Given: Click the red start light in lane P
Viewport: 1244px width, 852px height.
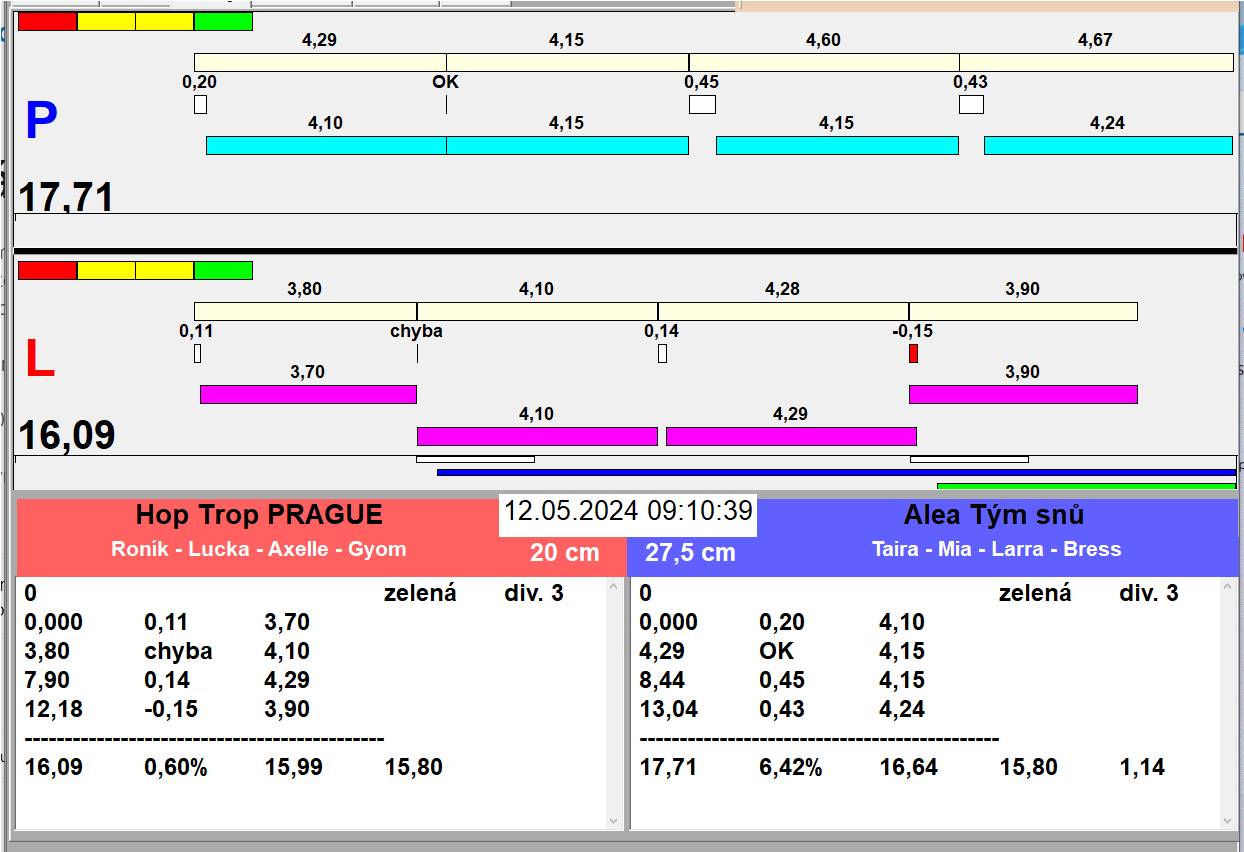Looking at the screenshot, I should (47, 21).
